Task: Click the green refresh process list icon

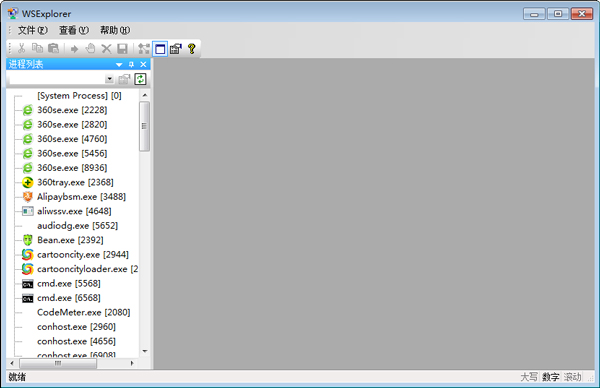Action: (140, 79)
